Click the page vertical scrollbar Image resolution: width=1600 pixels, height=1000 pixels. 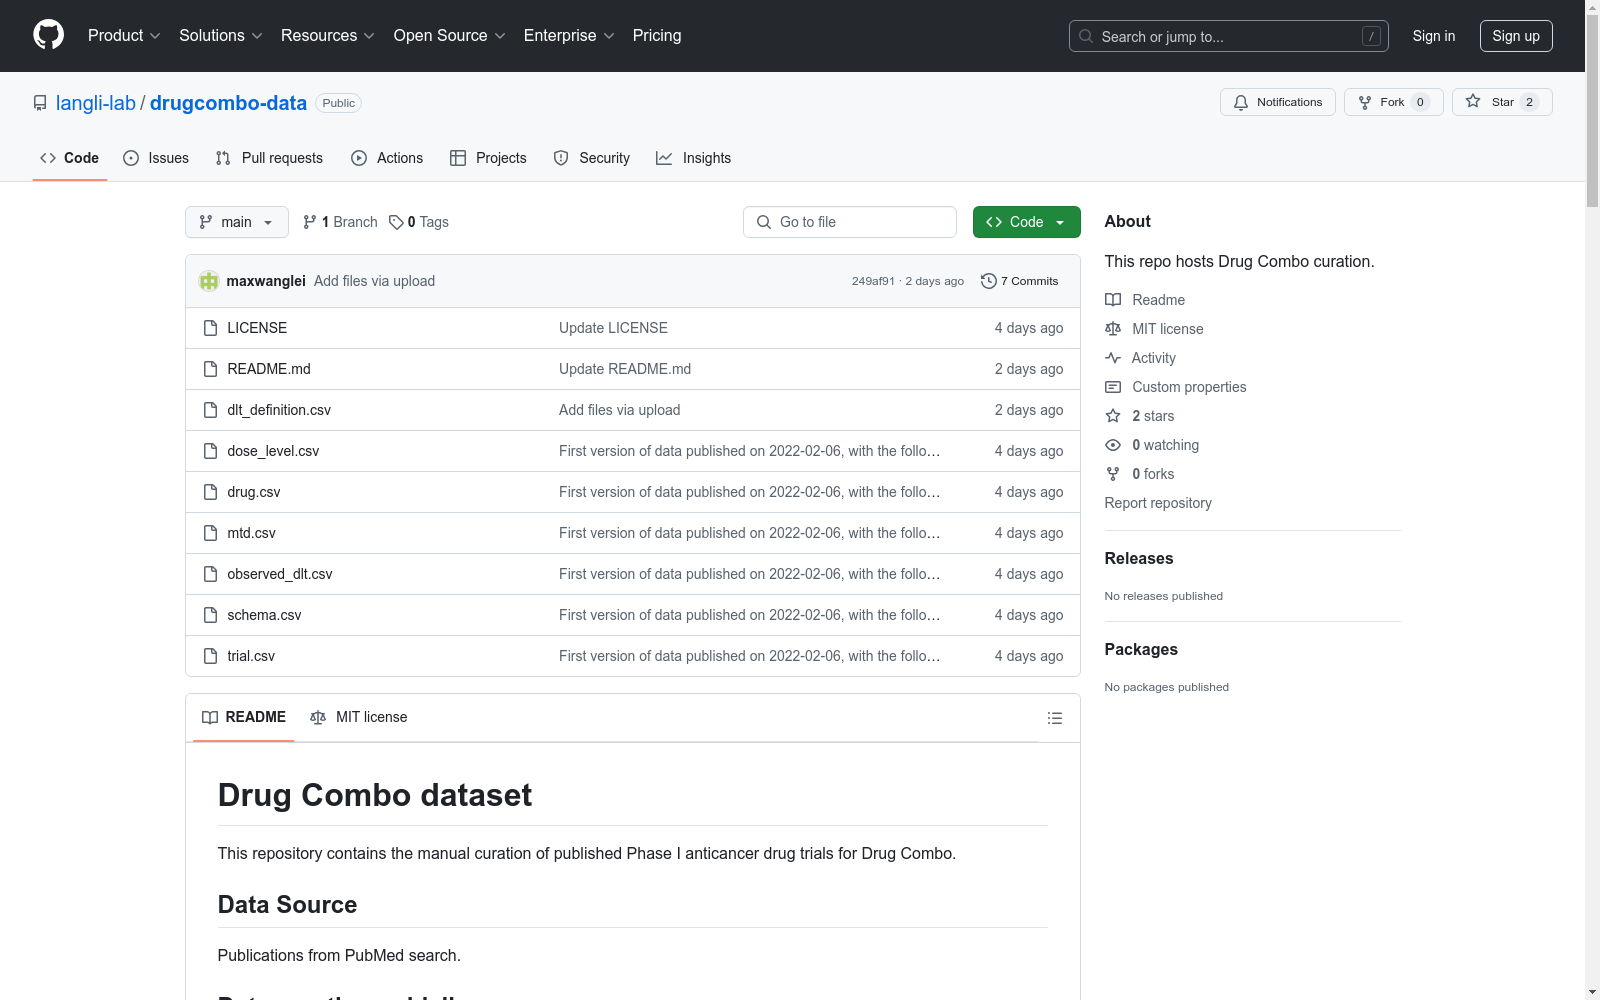[1592, 500]
